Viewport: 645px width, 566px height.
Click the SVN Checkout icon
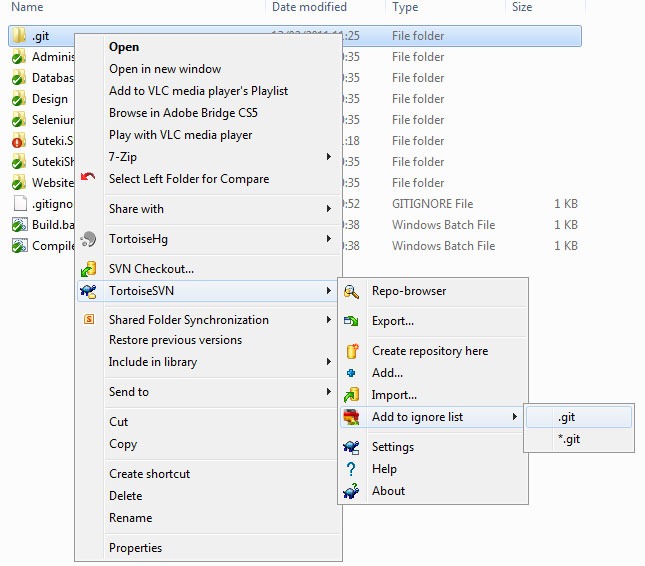click(88, 269)
